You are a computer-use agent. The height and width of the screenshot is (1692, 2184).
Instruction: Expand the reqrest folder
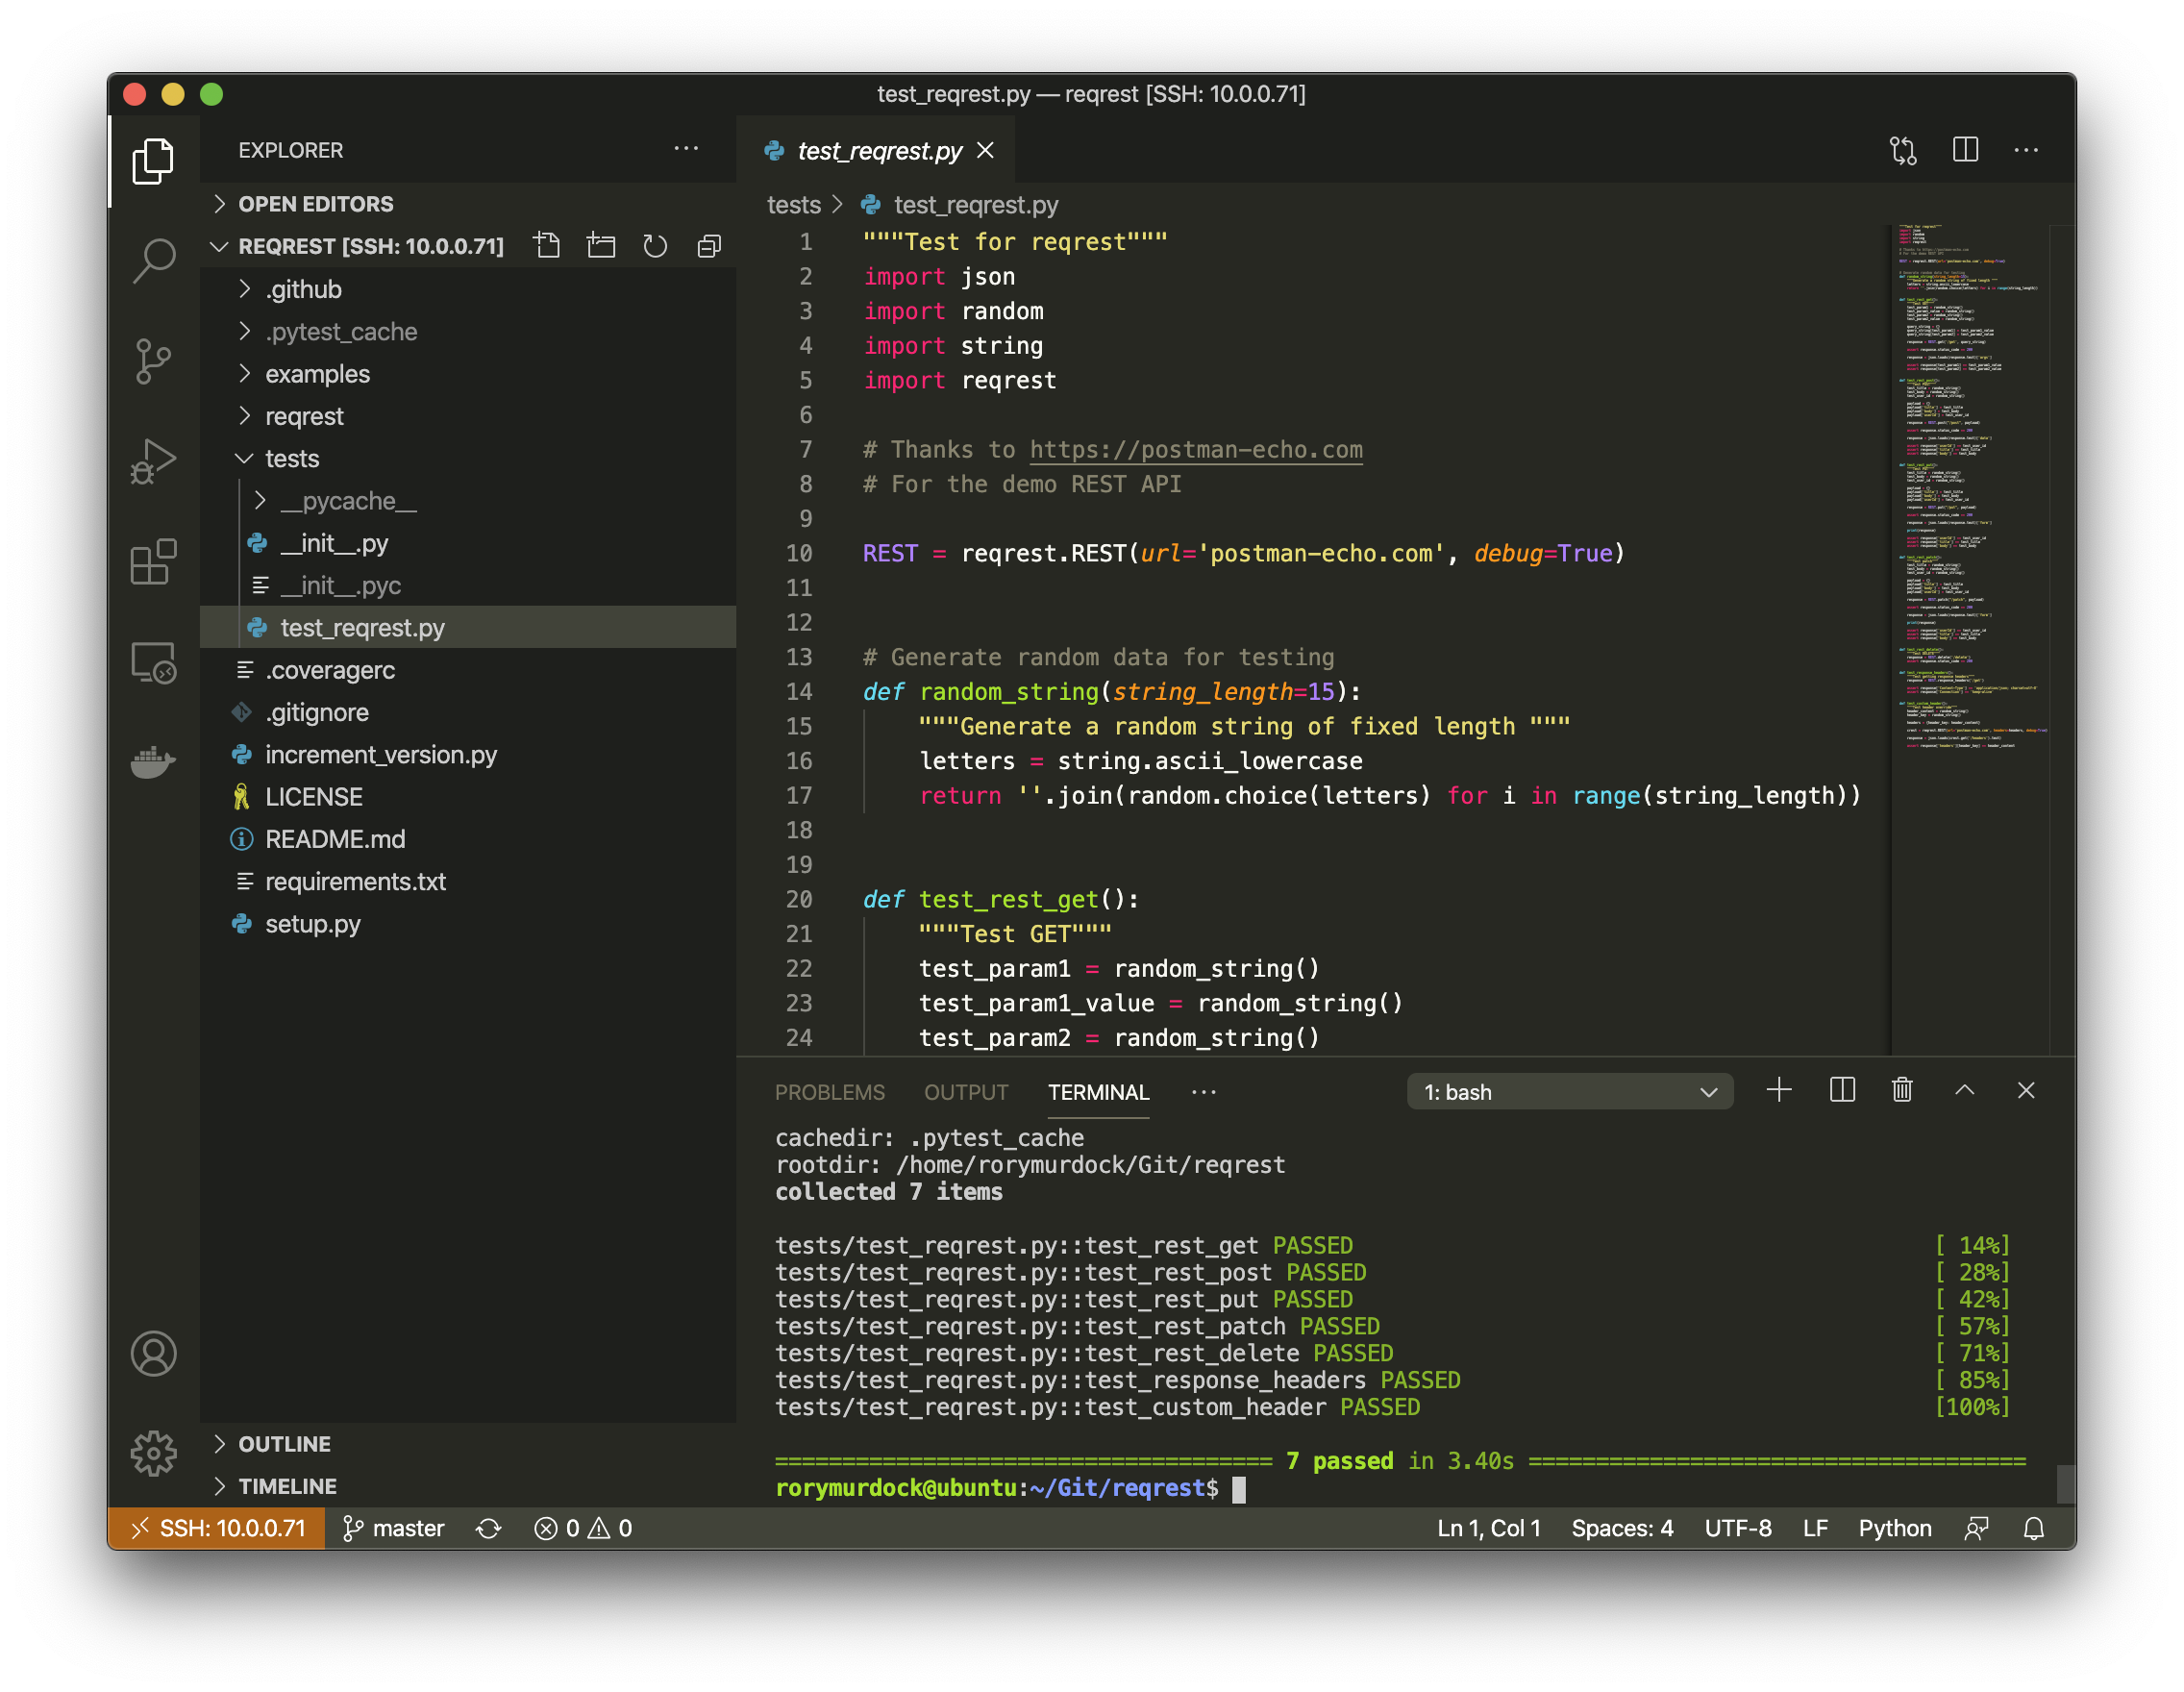coord(468,416)
